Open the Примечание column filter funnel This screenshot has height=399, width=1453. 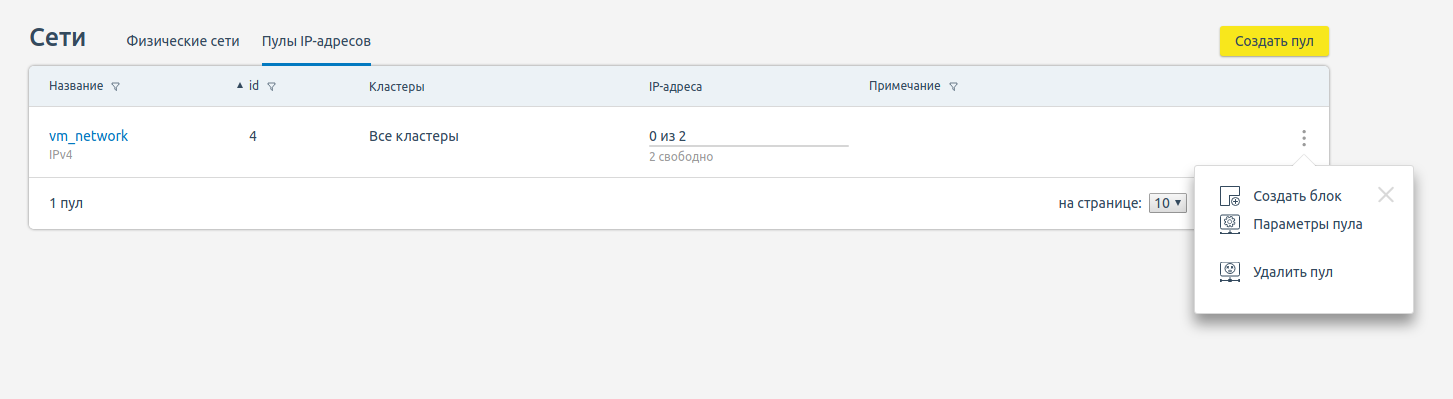click(953, 87)
